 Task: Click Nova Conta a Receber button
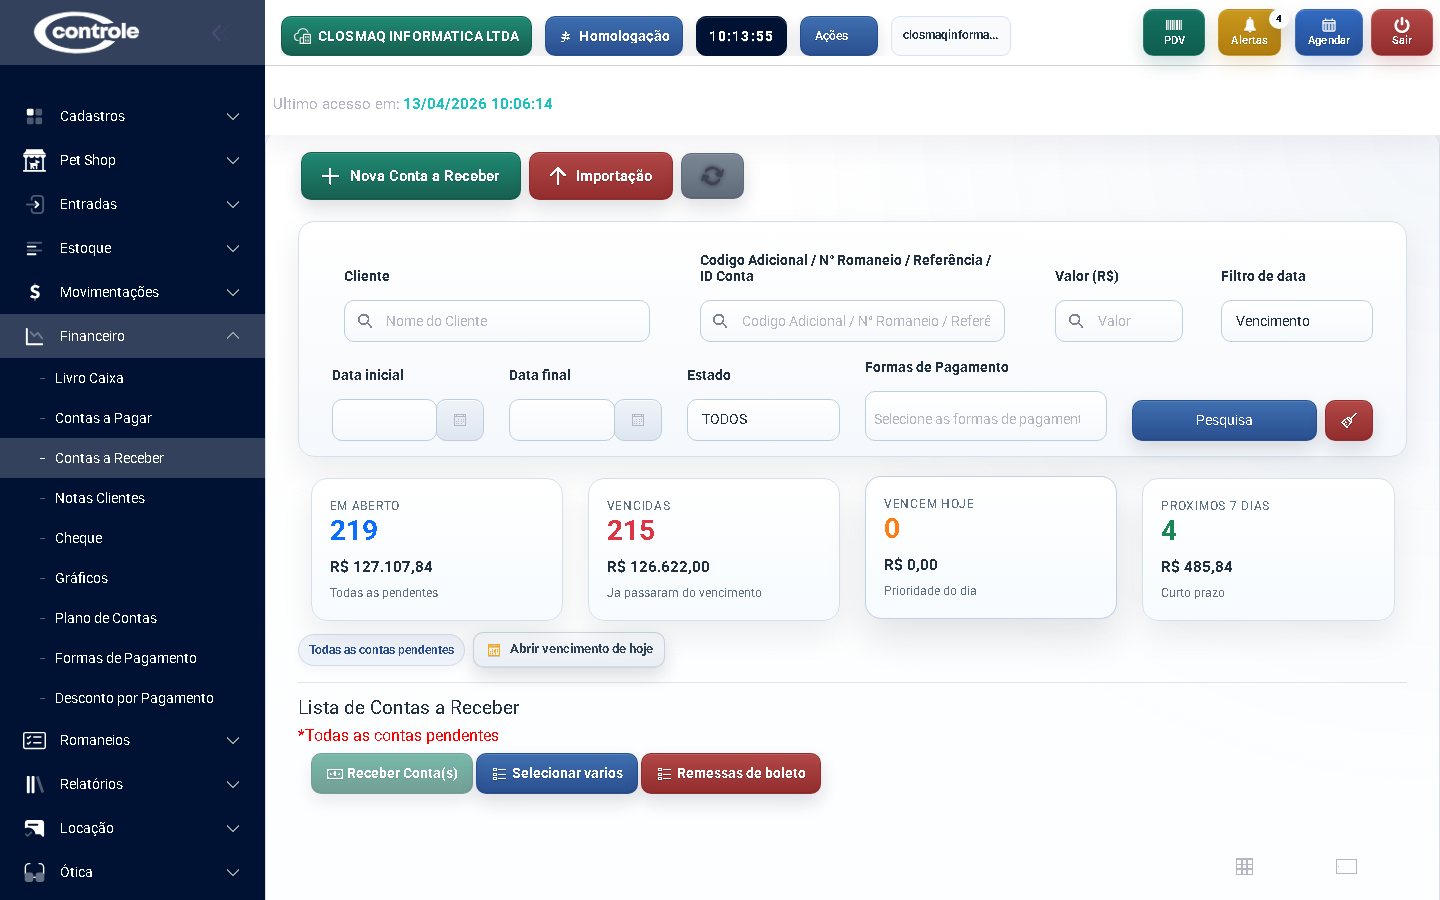pos(410,176)
